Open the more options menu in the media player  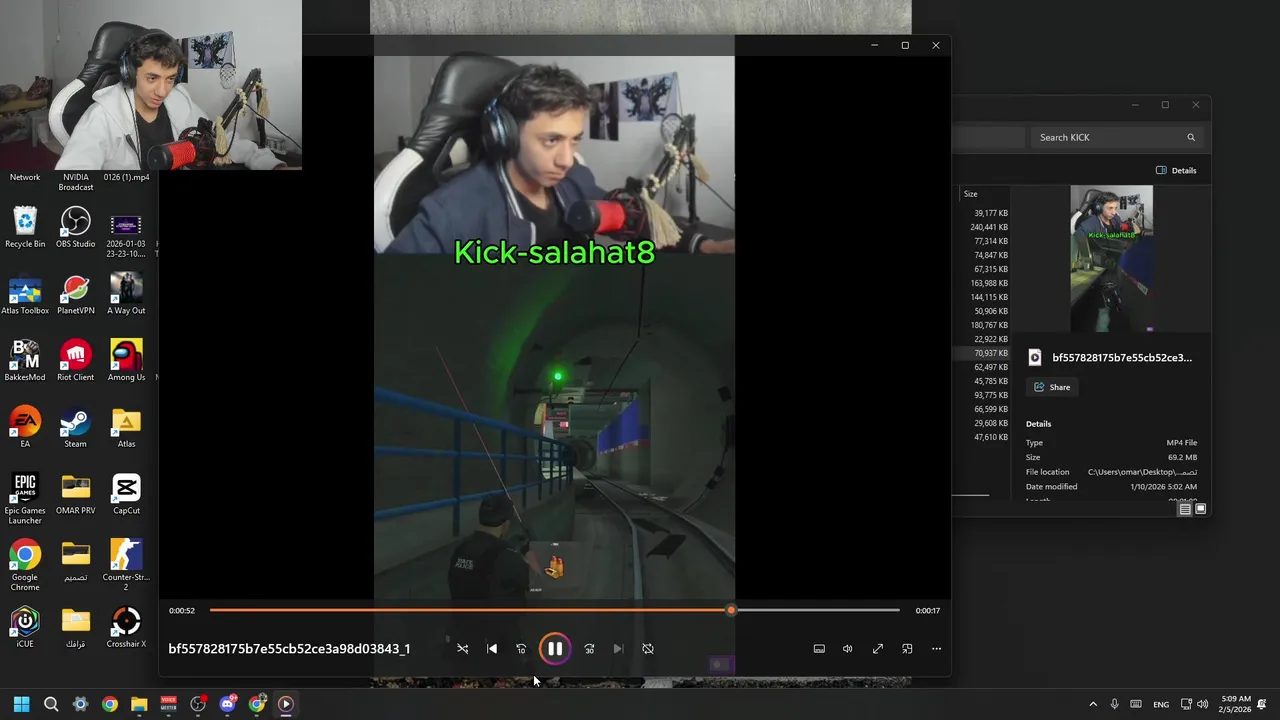point(936,649)
